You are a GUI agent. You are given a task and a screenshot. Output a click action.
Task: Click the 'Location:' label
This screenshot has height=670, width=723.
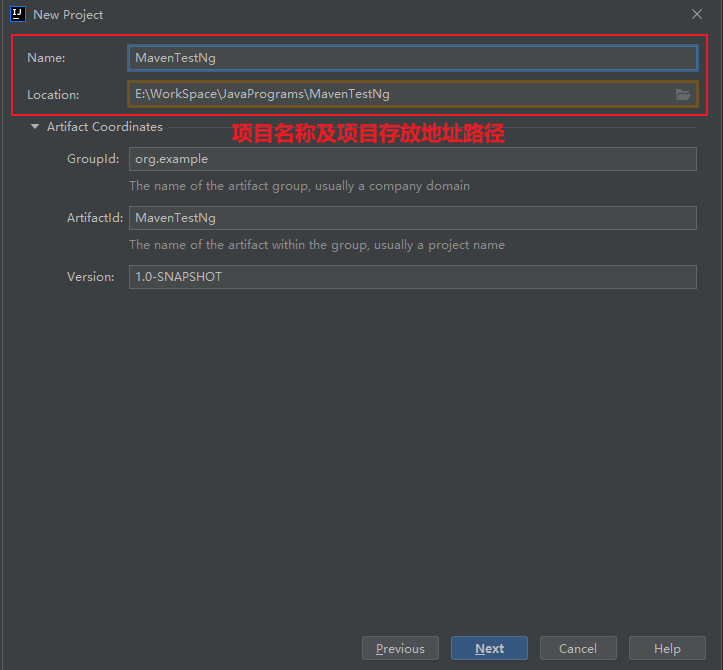point(53,95)
